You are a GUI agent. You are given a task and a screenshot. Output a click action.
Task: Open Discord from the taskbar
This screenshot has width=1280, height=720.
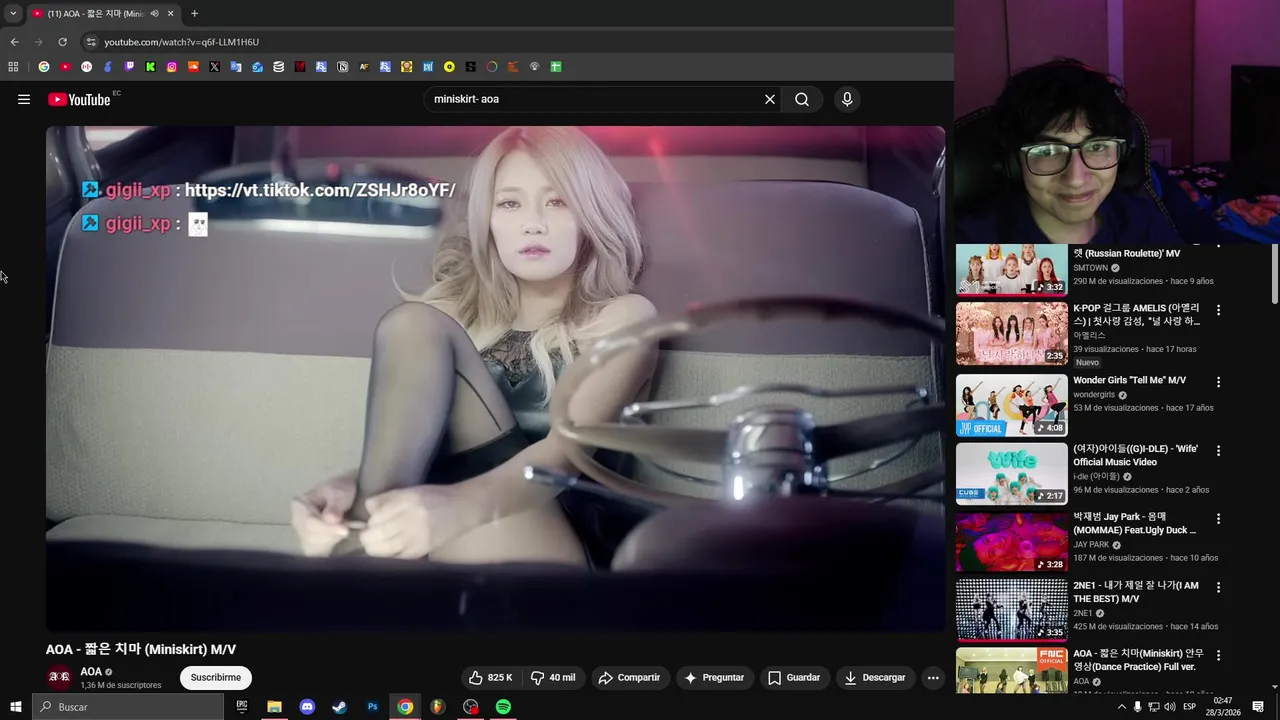coord(307,707)
